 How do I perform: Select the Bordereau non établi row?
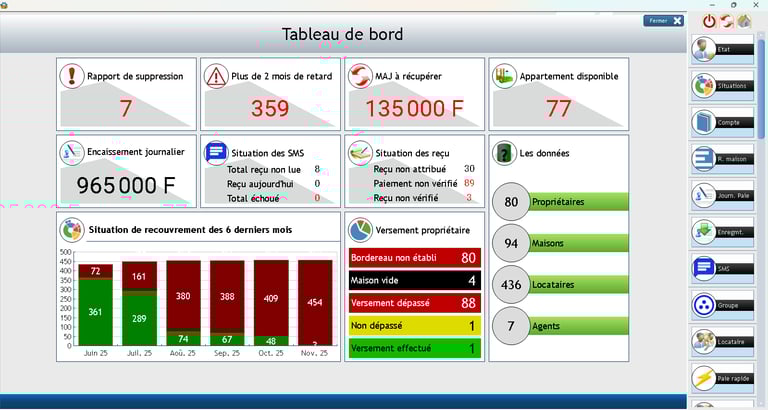(x=414, y=258)
